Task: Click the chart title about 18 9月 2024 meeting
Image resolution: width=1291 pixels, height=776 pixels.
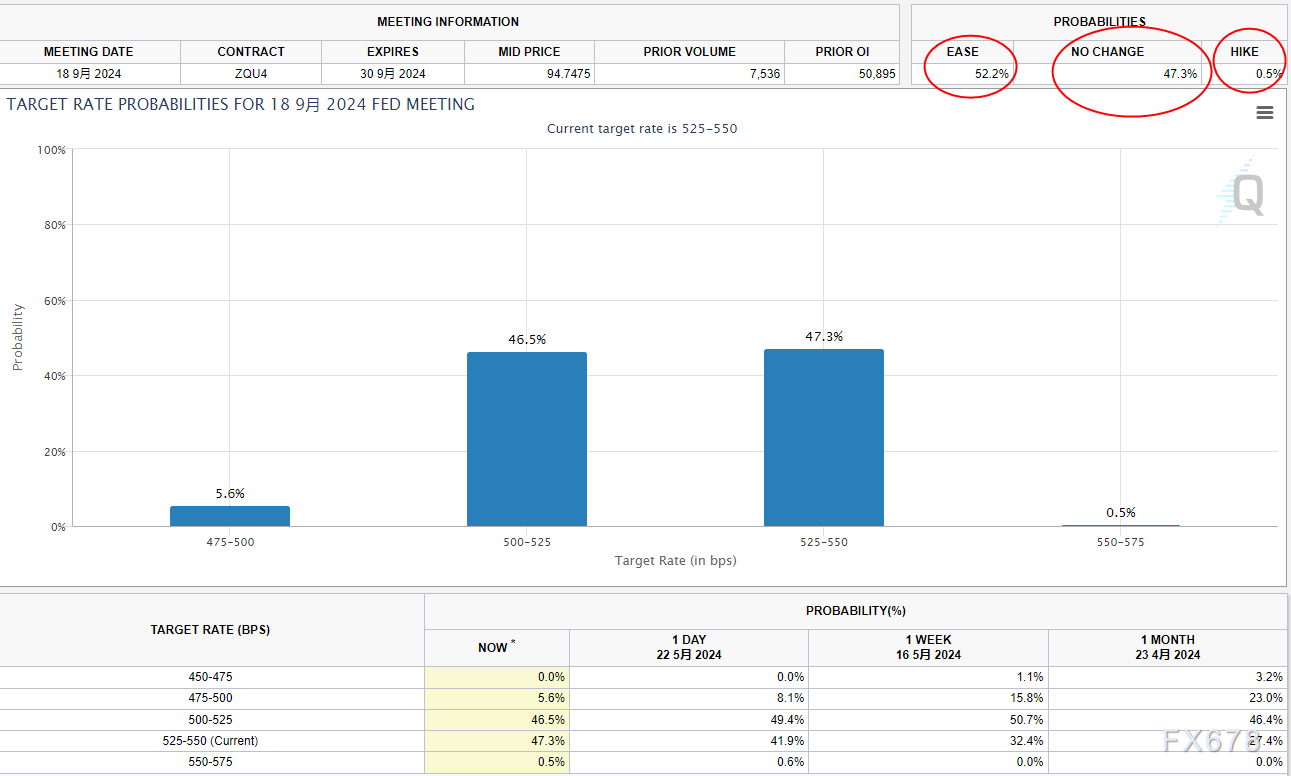Action: (x=240, y=104)
